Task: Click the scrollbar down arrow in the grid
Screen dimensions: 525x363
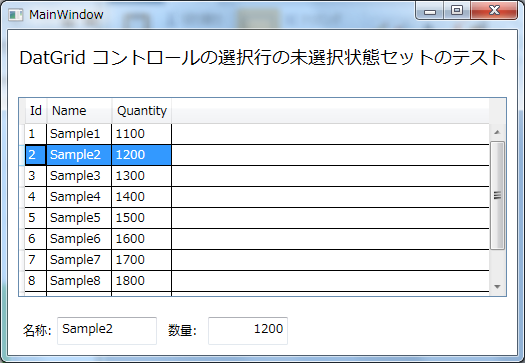Action: (x=497, y=287)
